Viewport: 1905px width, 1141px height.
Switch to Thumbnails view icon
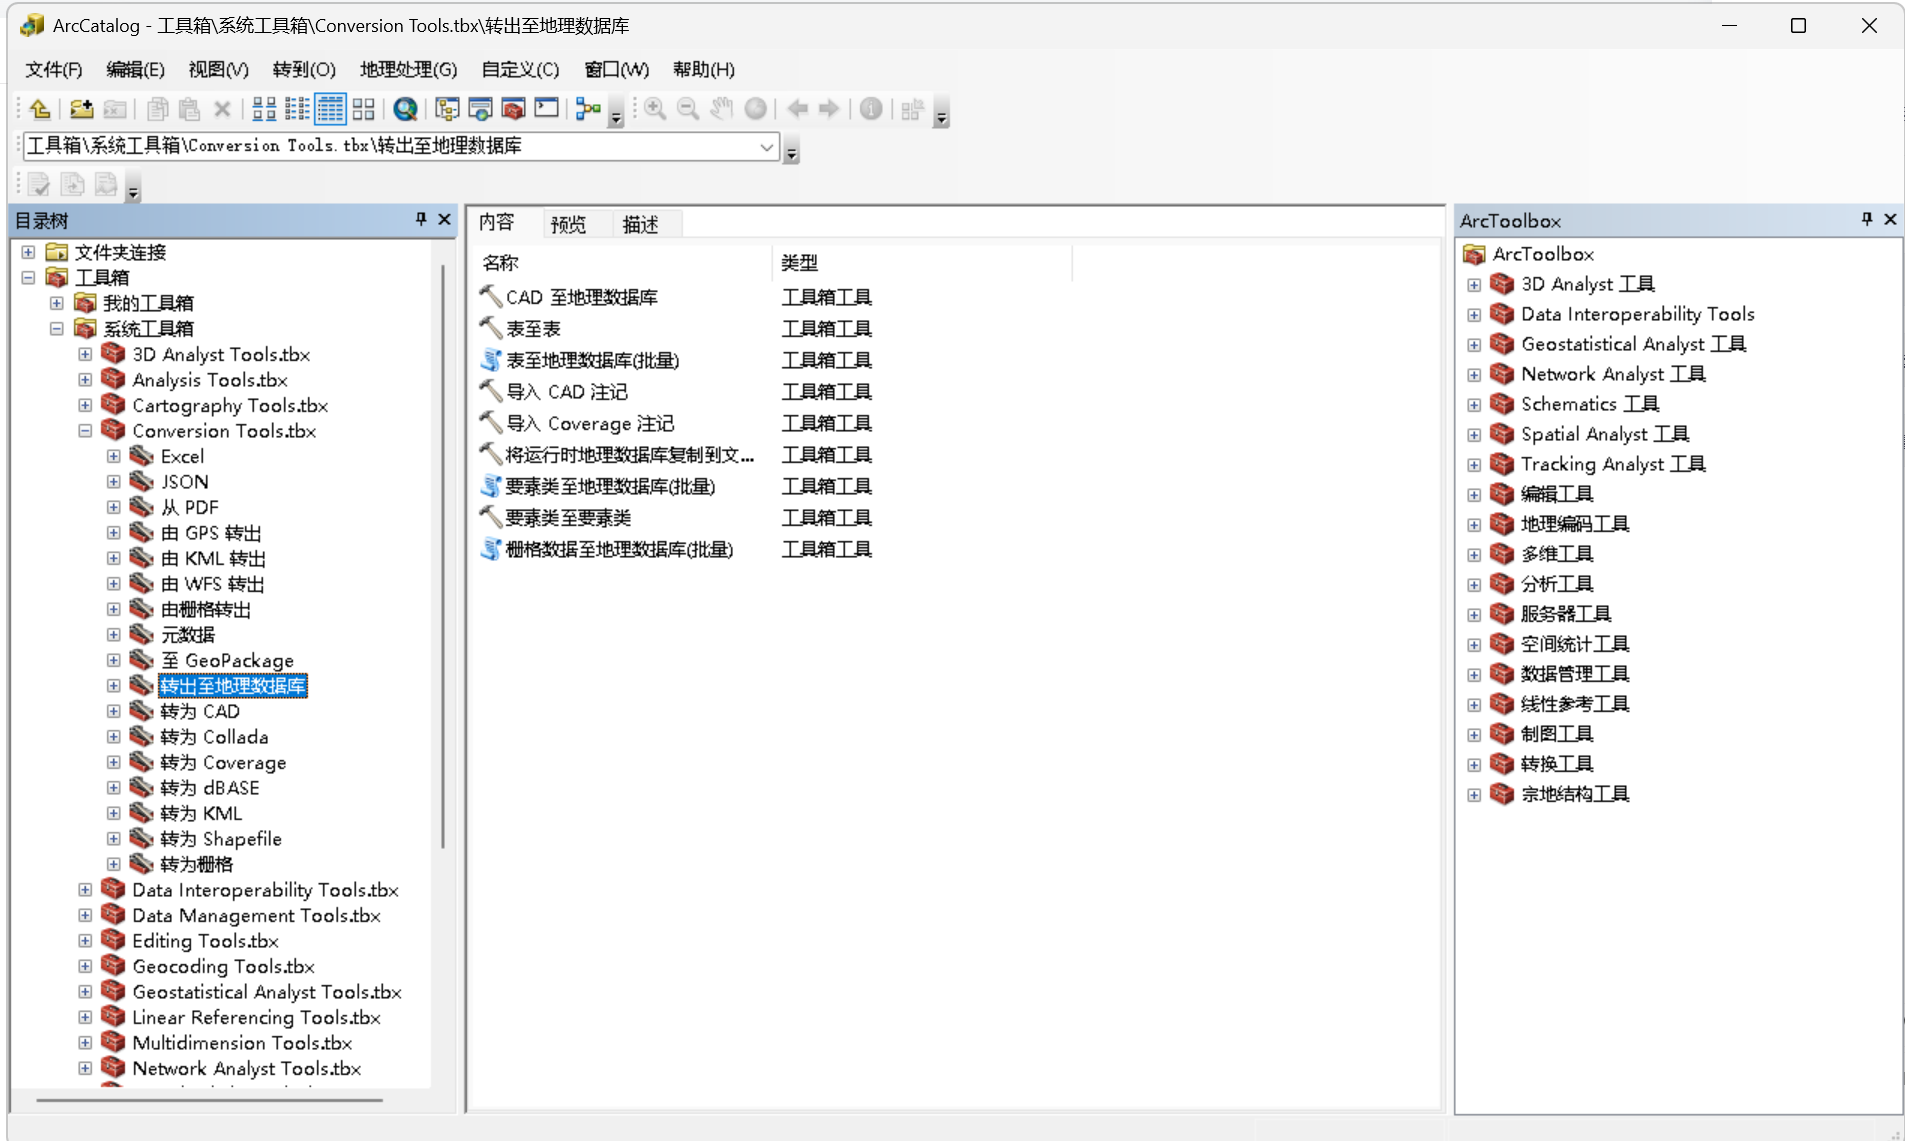point(364,109)
